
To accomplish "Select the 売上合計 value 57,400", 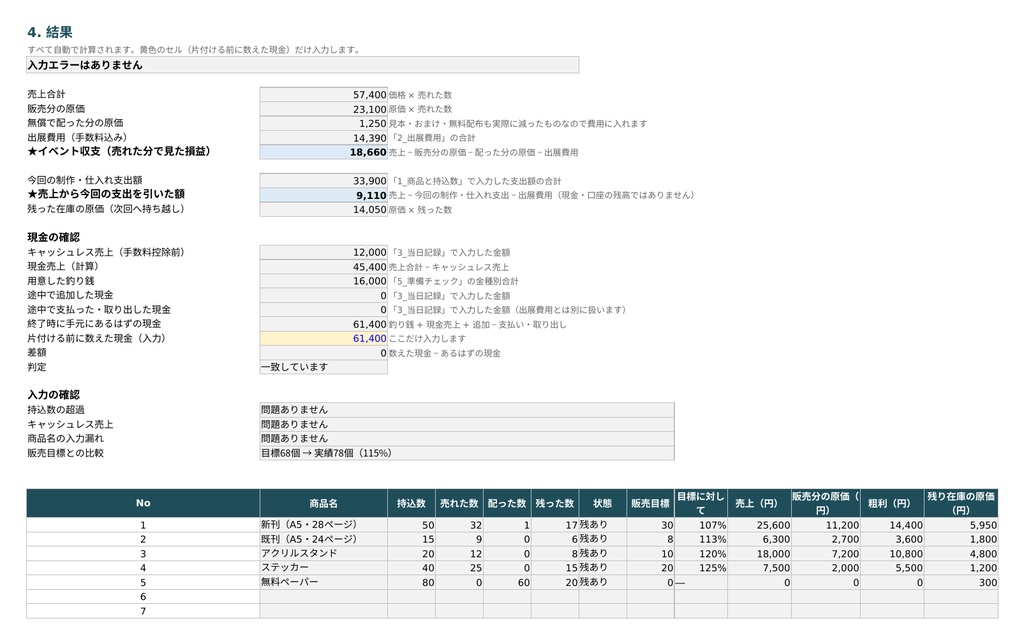I will click(323, 95).
